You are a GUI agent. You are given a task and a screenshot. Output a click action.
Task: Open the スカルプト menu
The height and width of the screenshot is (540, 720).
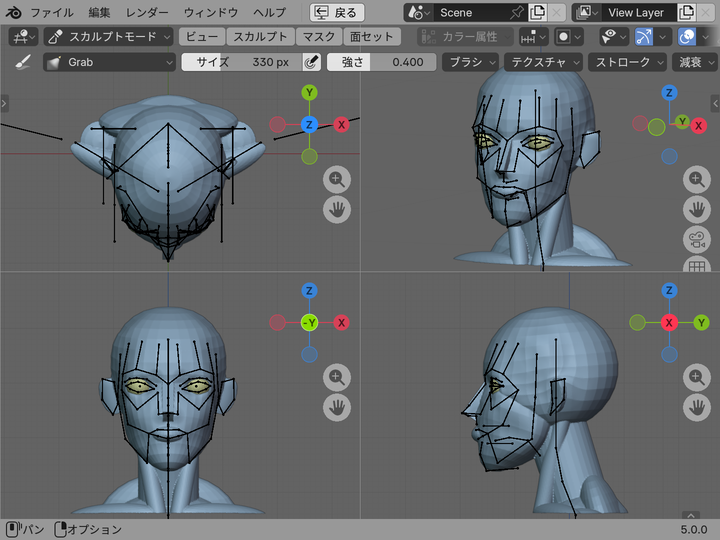[260, 37]
